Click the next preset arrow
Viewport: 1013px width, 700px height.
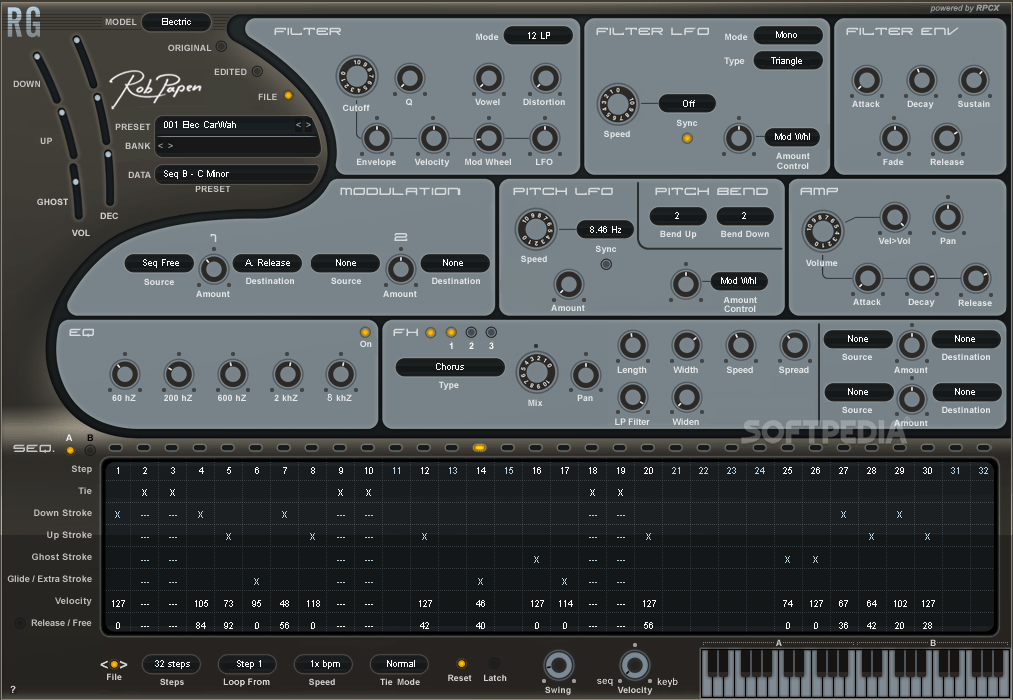point(308,125)
